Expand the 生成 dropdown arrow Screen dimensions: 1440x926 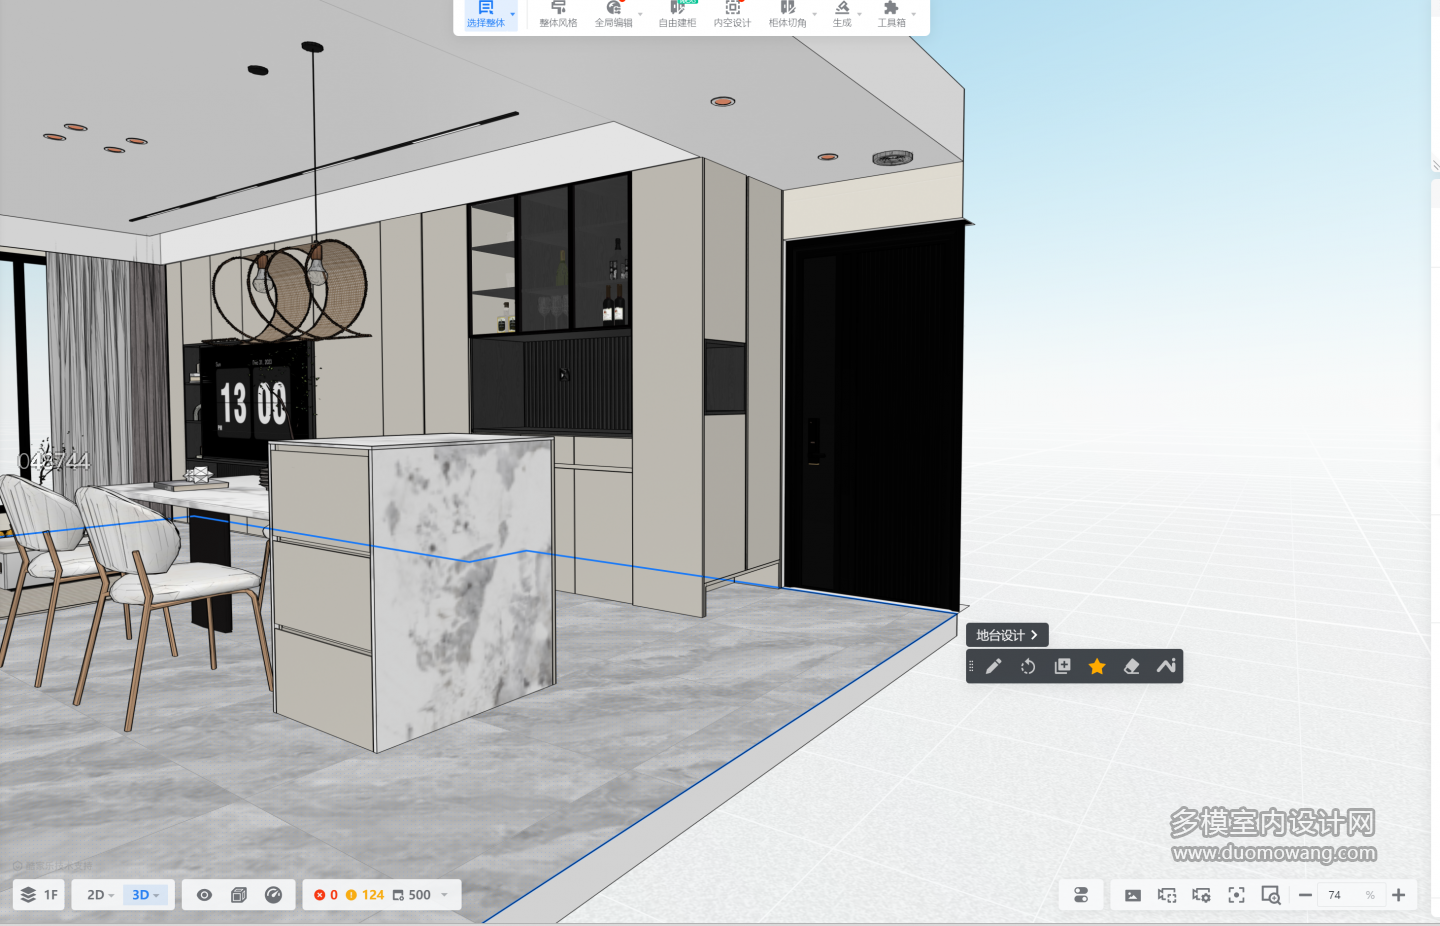(859, 15)
